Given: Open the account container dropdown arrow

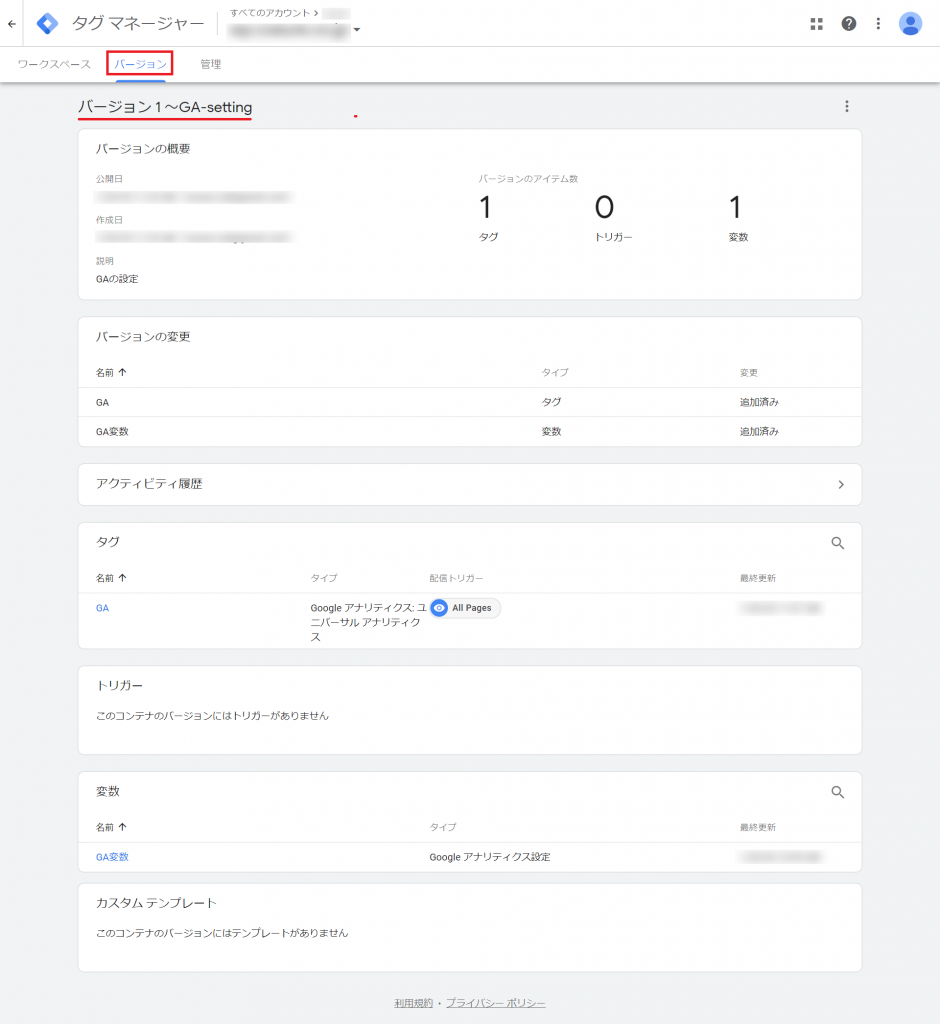Looking at the screenshot, I should tap(357, 30).
